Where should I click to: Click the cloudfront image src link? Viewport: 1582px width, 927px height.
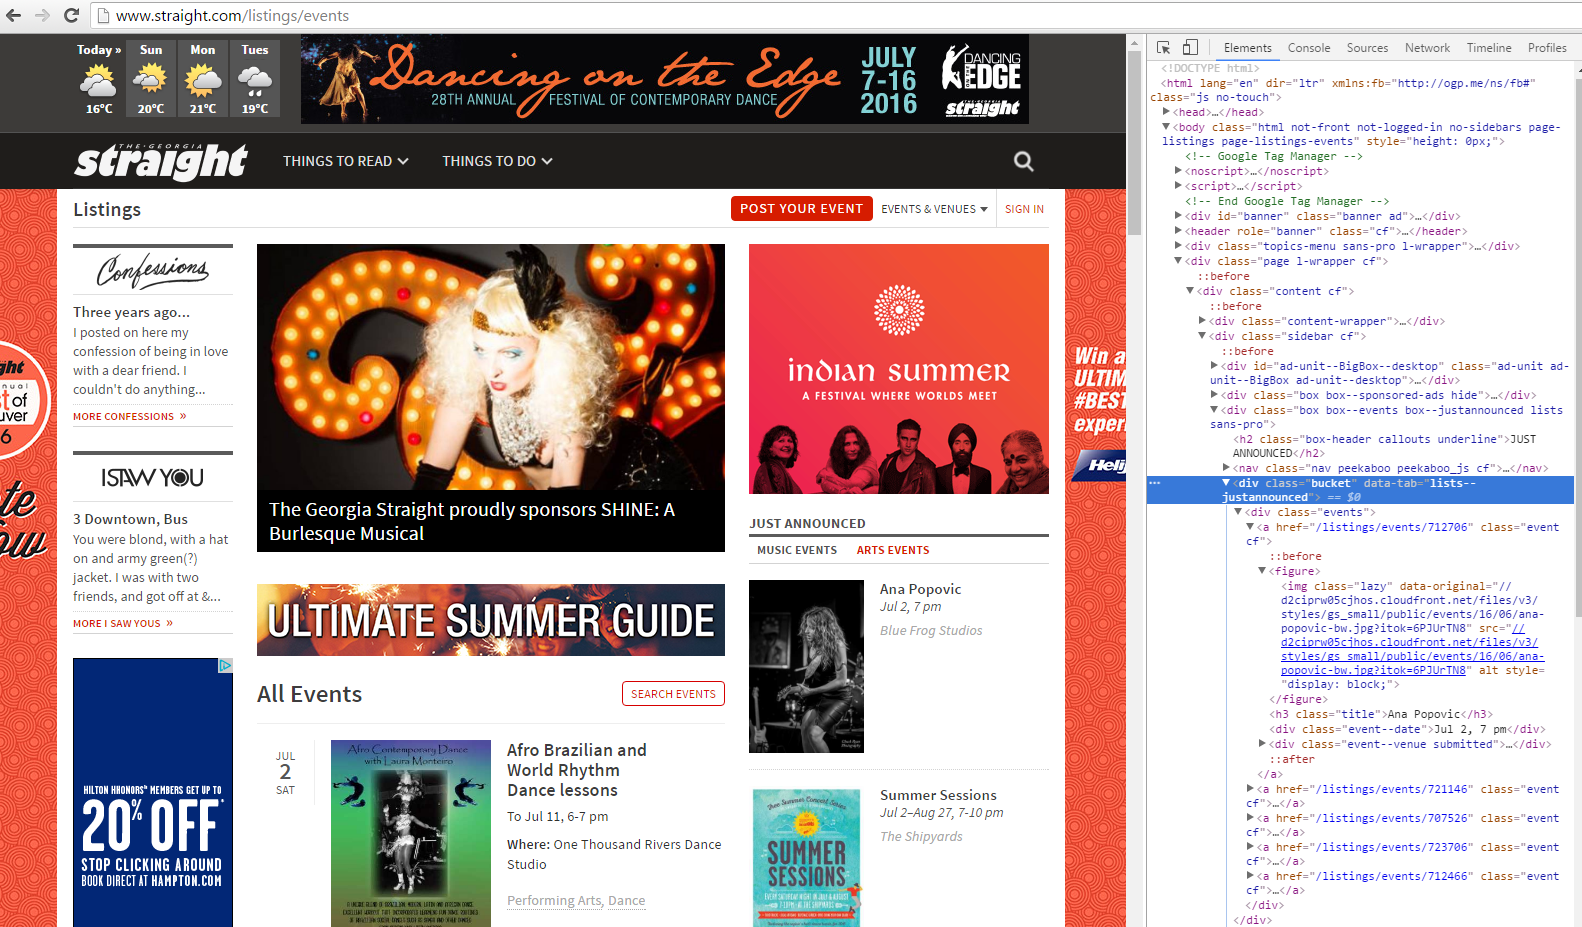click(x=1412, y=649)
